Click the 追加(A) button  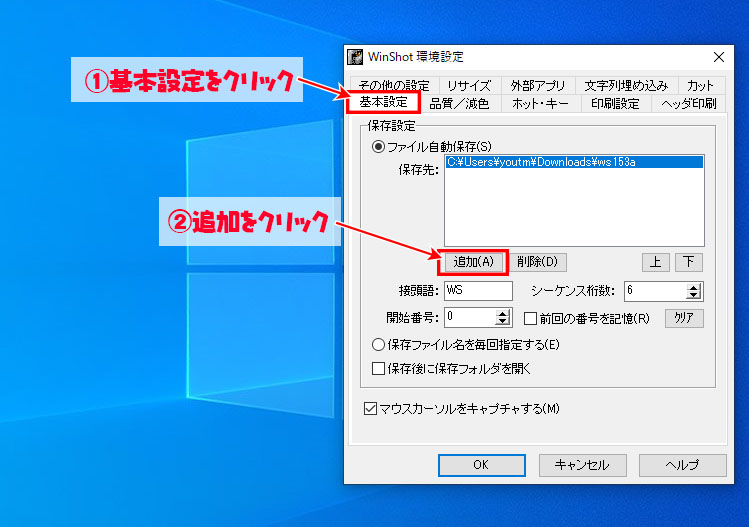(473, 262)
